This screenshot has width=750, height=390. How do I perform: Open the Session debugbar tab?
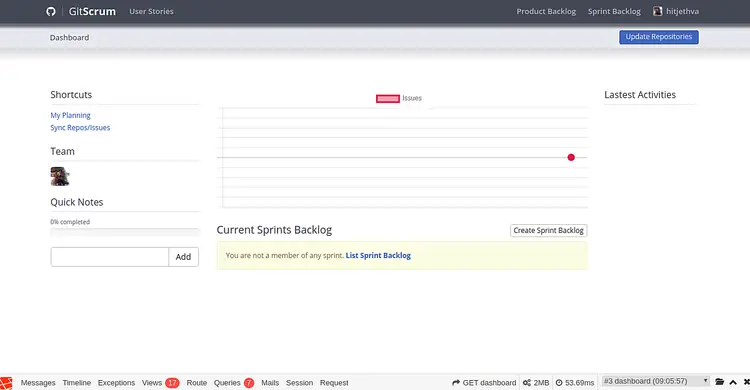[299, 383]
